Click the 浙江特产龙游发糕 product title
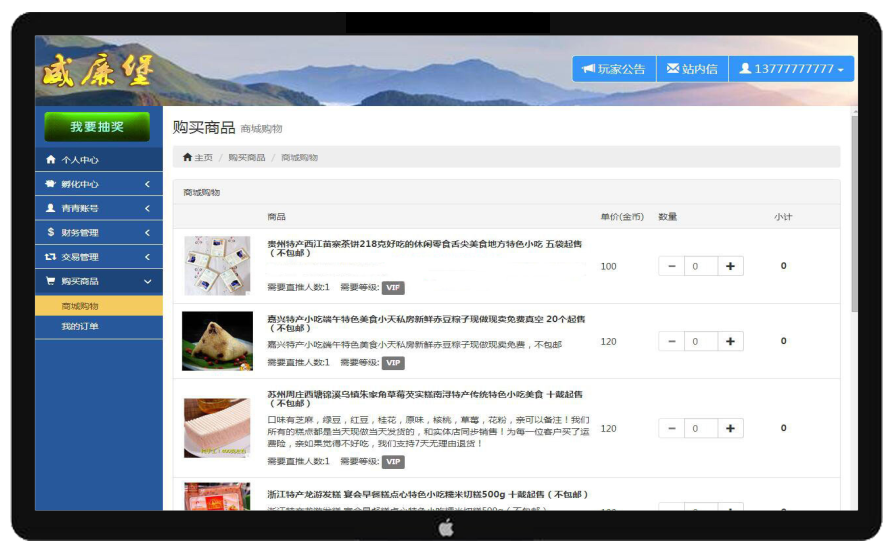The image size is (895, 556). pyautogui.click(x=428, y=494)
